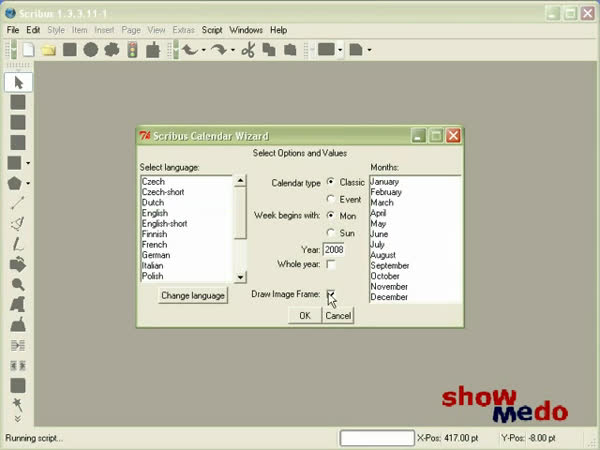This screenshot has width=600, height=450.
Task: Click the empty status bar field
Action: [377, 438]
